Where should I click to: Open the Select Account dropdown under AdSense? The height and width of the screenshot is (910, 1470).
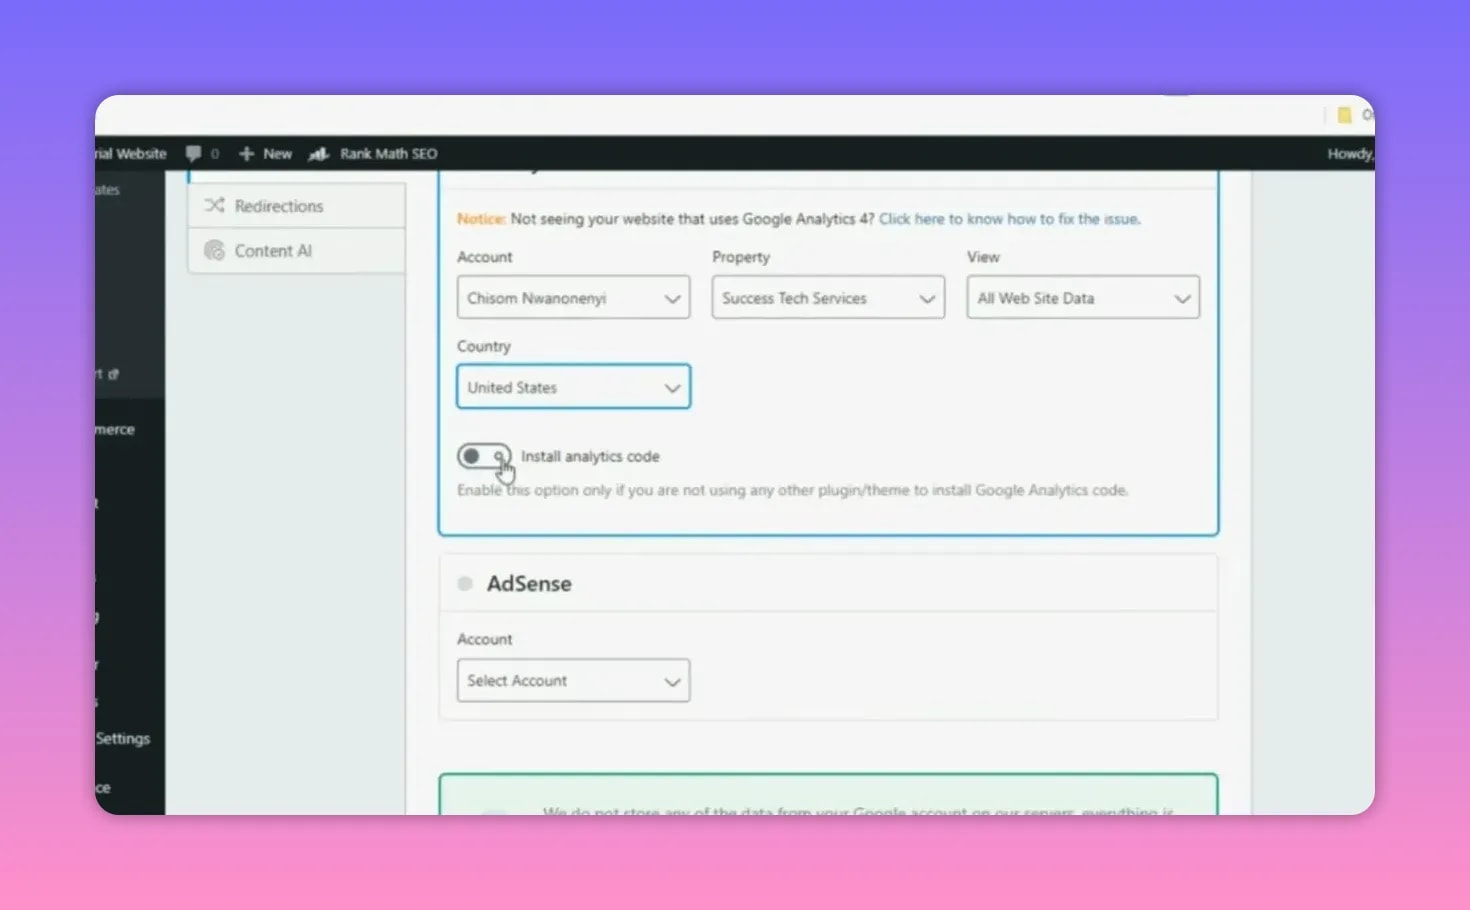pyautogui.click(x=572, y=680)
